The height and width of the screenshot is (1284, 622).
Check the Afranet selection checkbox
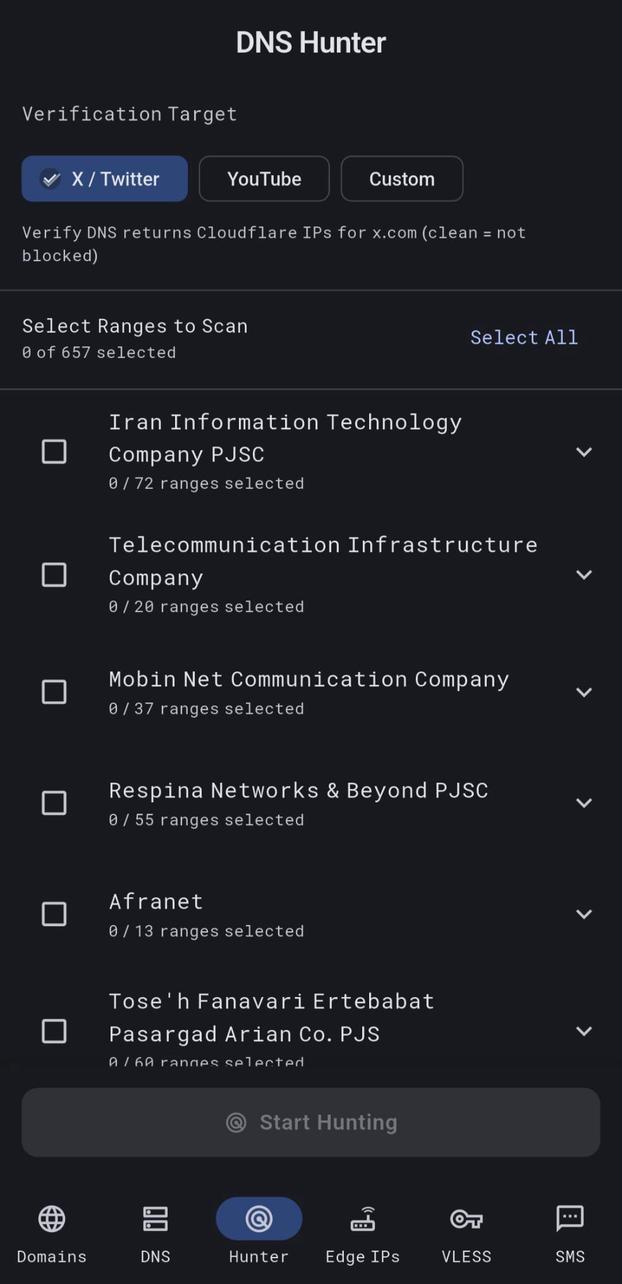coord(54,913)
